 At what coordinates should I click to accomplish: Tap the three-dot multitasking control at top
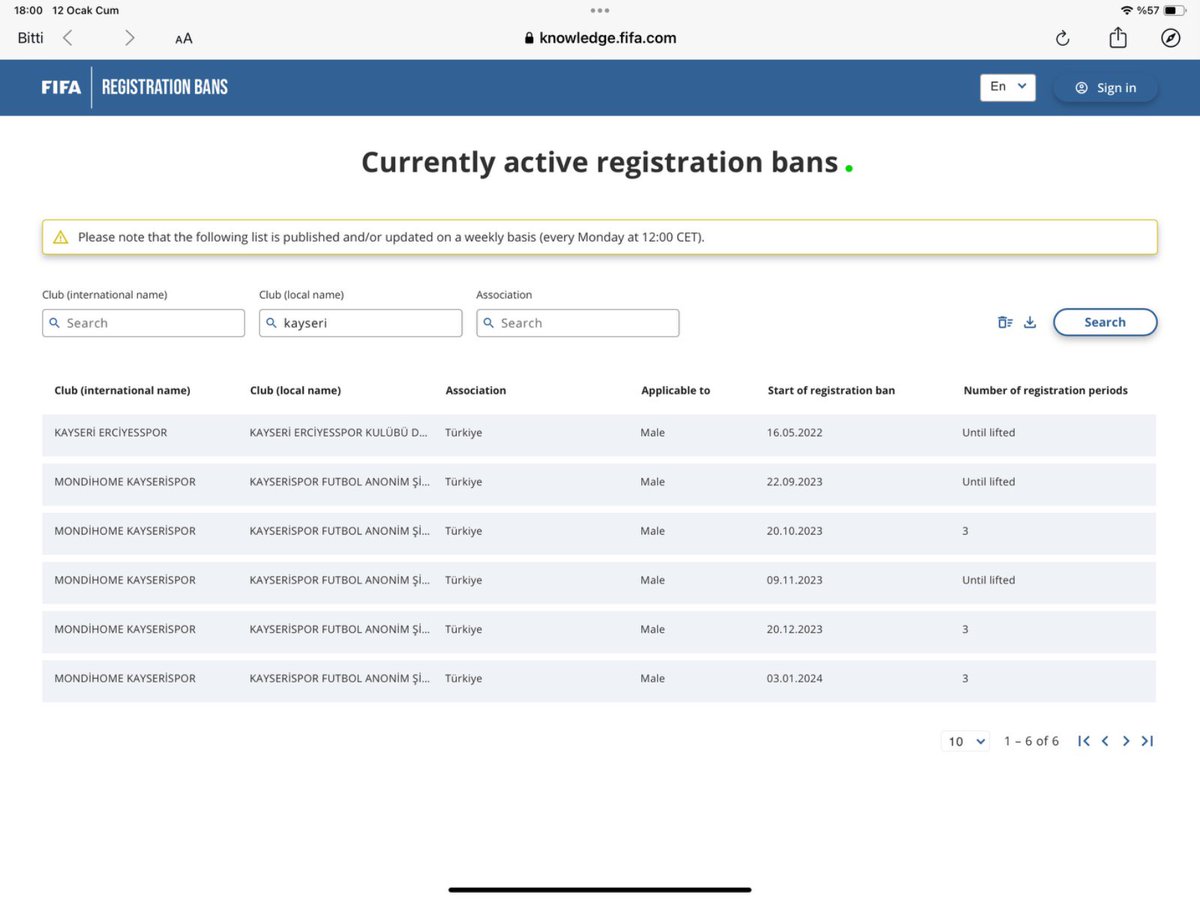[600, 10]
